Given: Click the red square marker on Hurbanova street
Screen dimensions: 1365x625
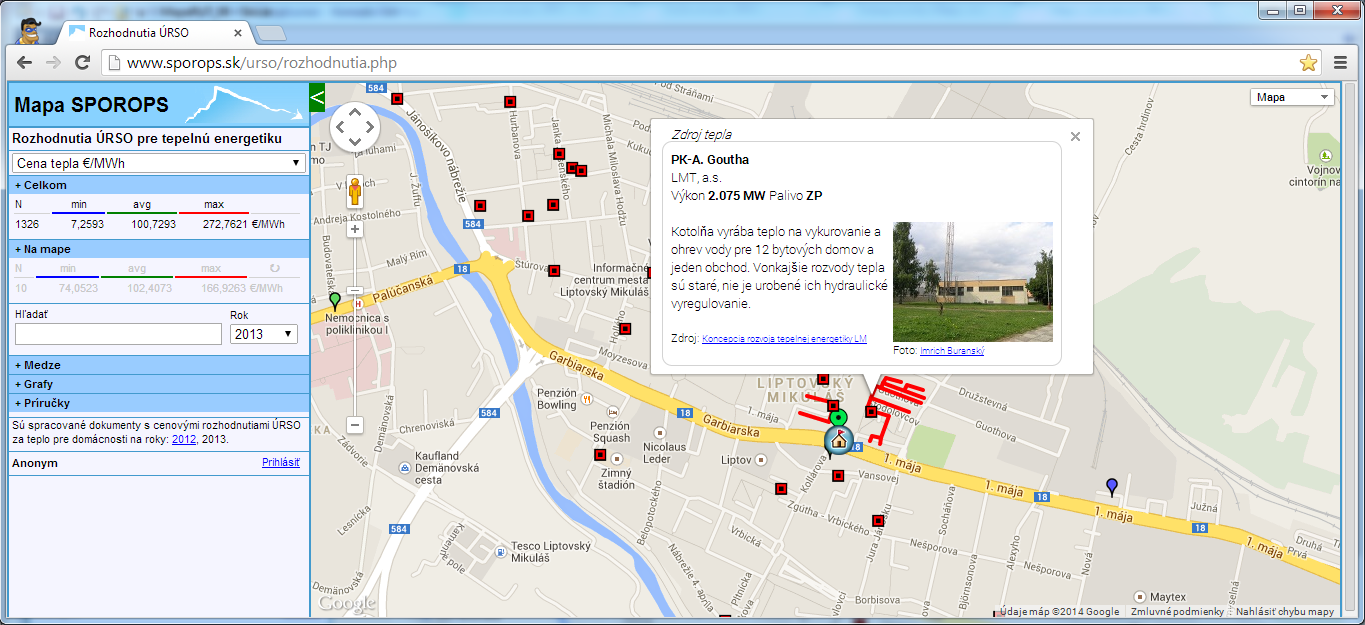Looking at the screenshot, I should [x=510, y=102].
